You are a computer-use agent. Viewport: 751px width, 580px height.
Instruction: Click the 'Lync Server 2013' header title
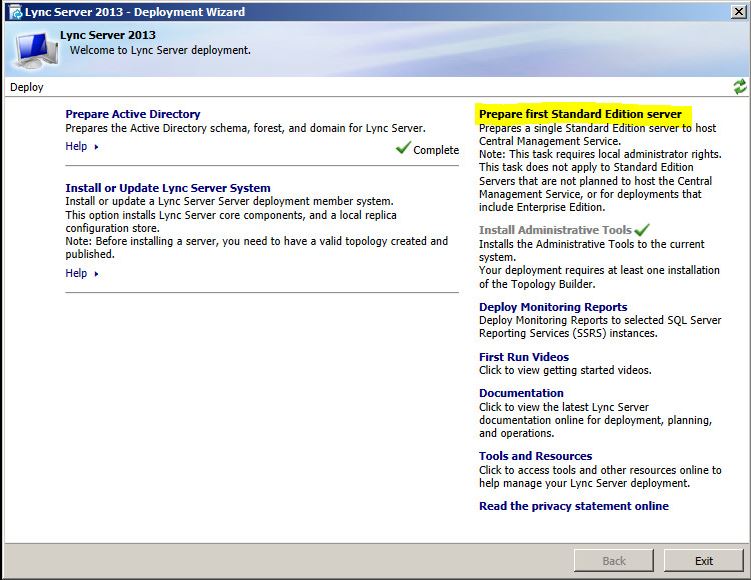108,35
